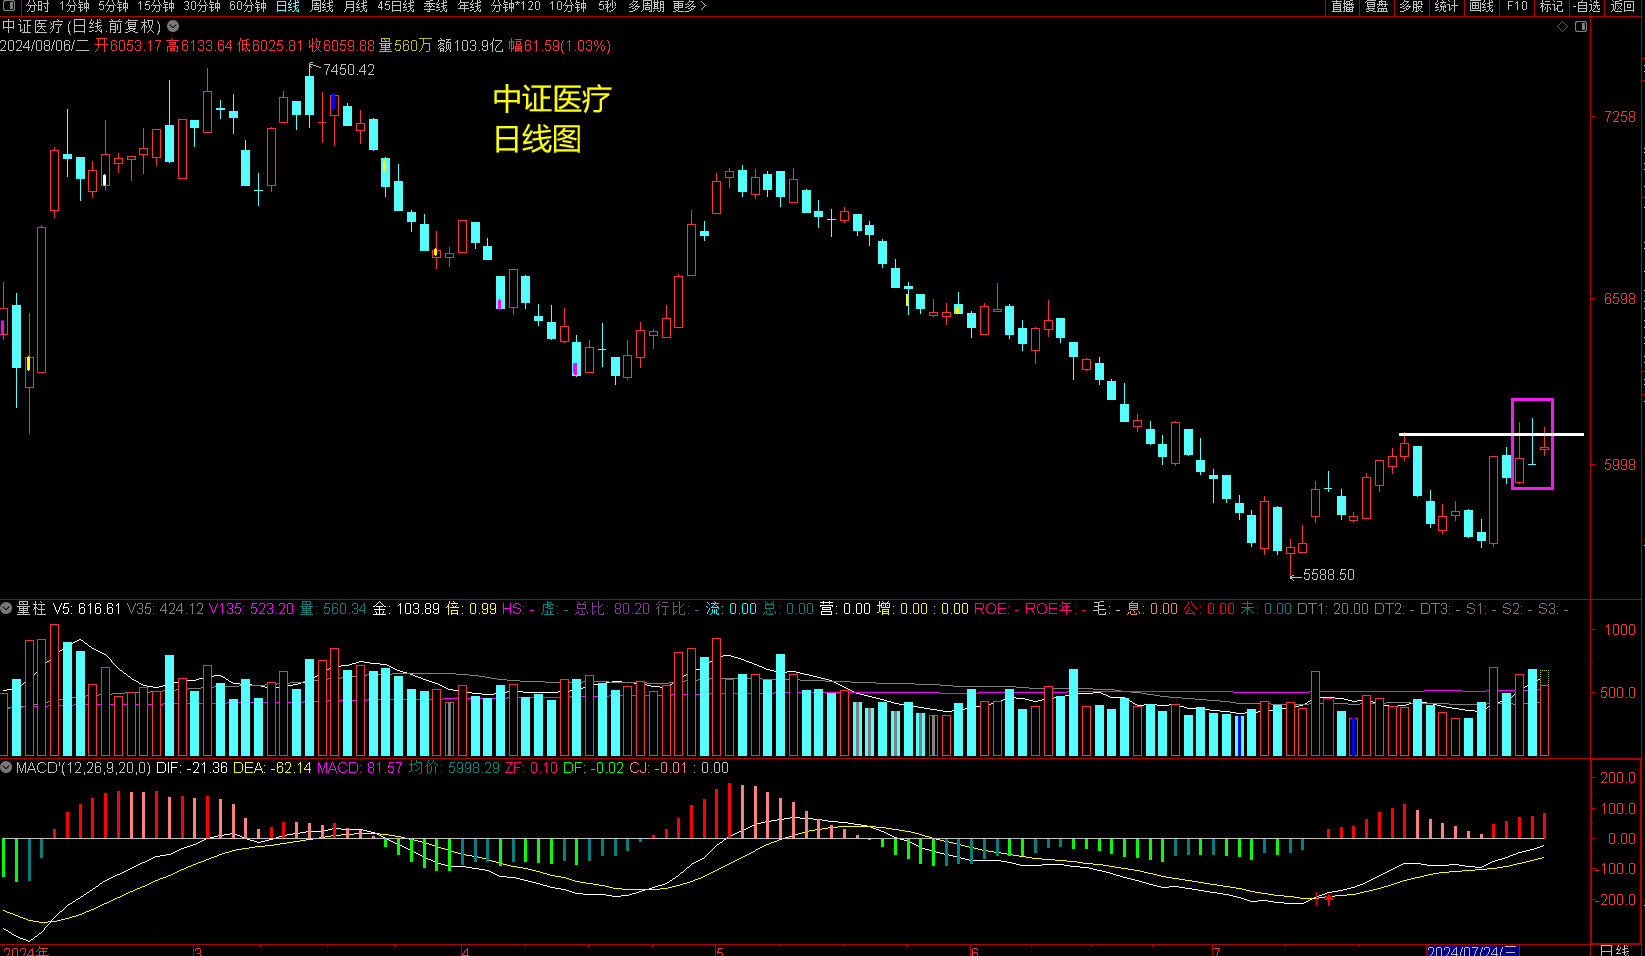The height and width of the screenshot is (956, 1645).
Task: Open 多周期 multi-period view
Action: pos(646,6)
